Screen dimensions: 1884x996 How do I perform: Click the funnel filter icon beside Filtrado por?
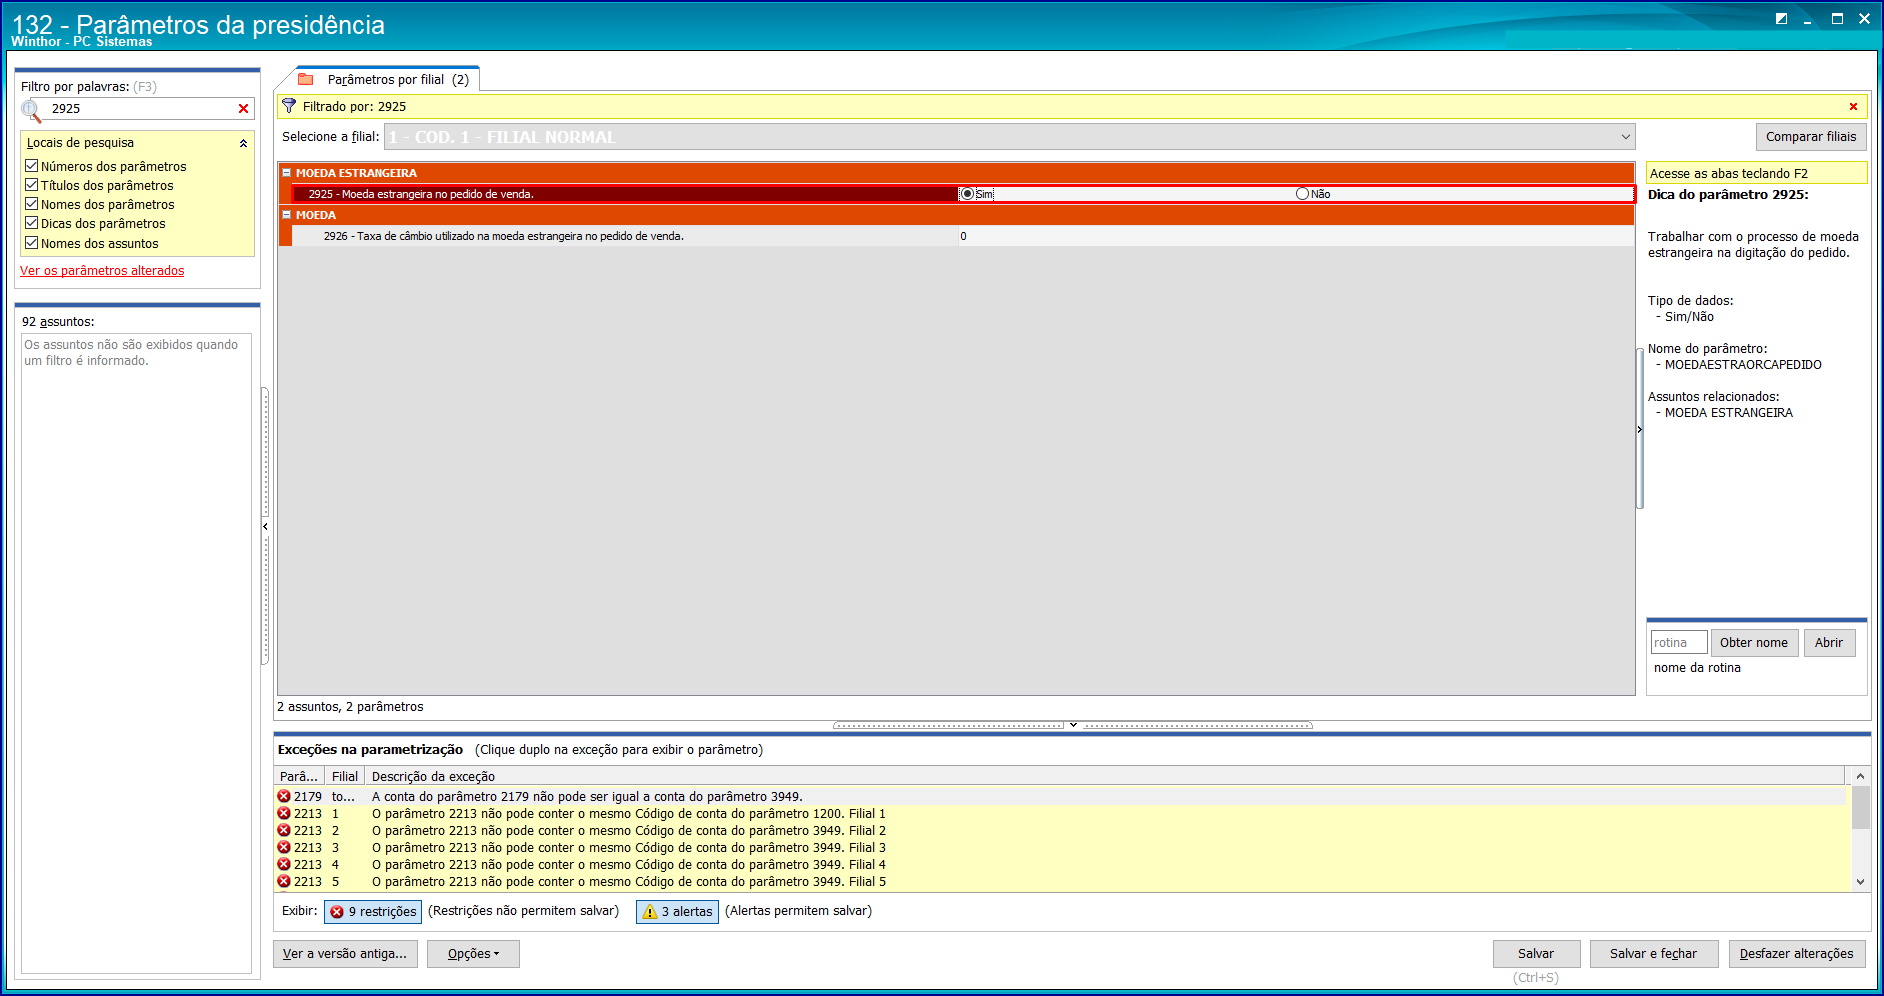(x=289, y=106)
